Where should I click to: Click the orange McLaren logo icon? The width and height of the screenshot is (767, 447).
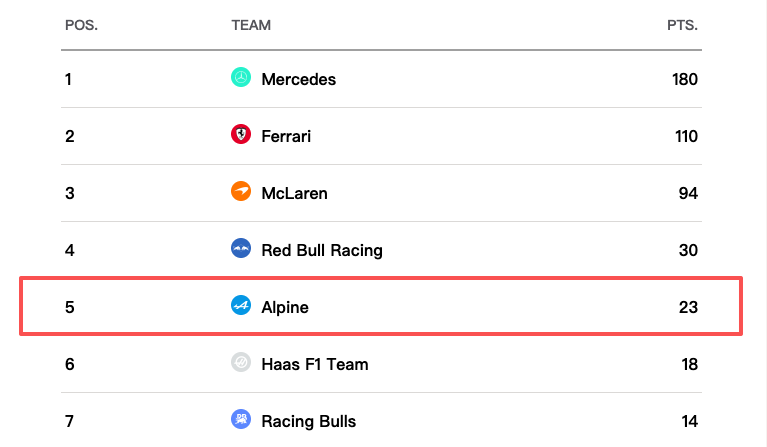[x=241, y=191]
